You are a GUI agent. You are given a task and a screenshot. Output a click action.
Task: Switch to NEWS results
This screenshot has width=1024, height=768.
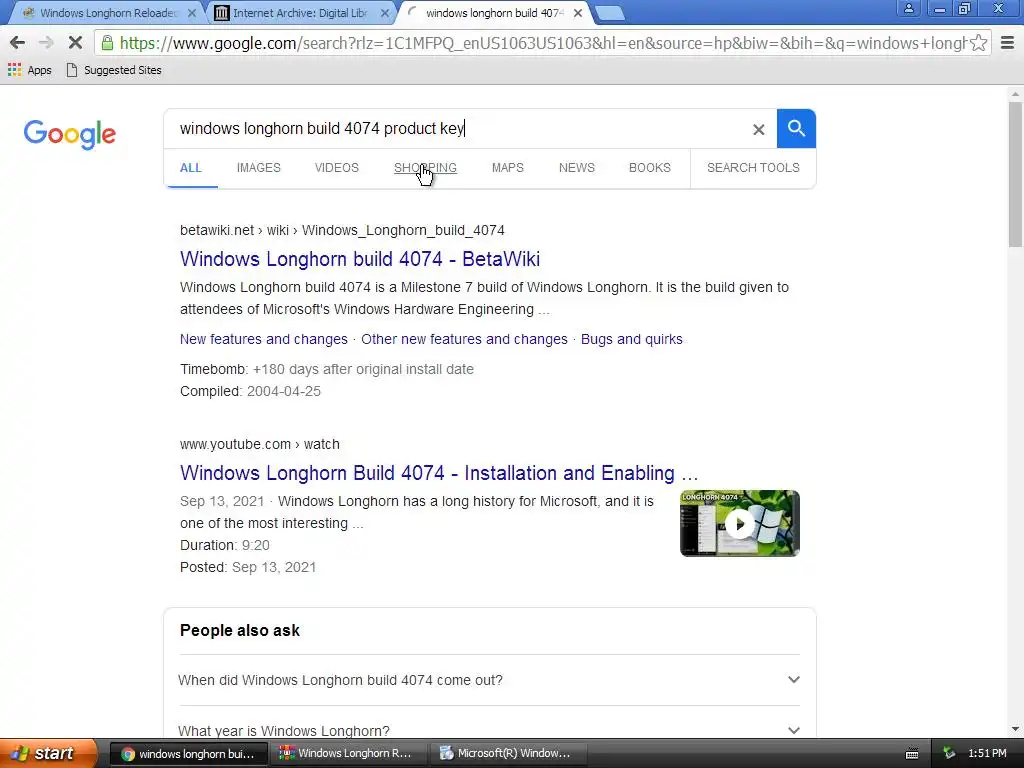pyautogui.click(x=577, y=168)
